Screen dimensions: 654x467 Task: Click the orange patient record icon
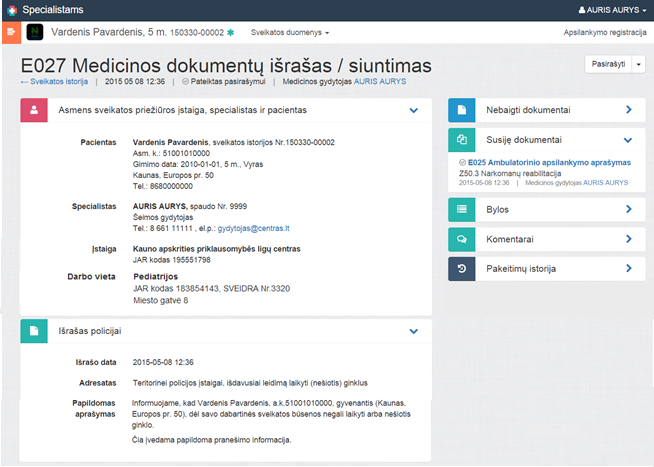tap(10, 33)
